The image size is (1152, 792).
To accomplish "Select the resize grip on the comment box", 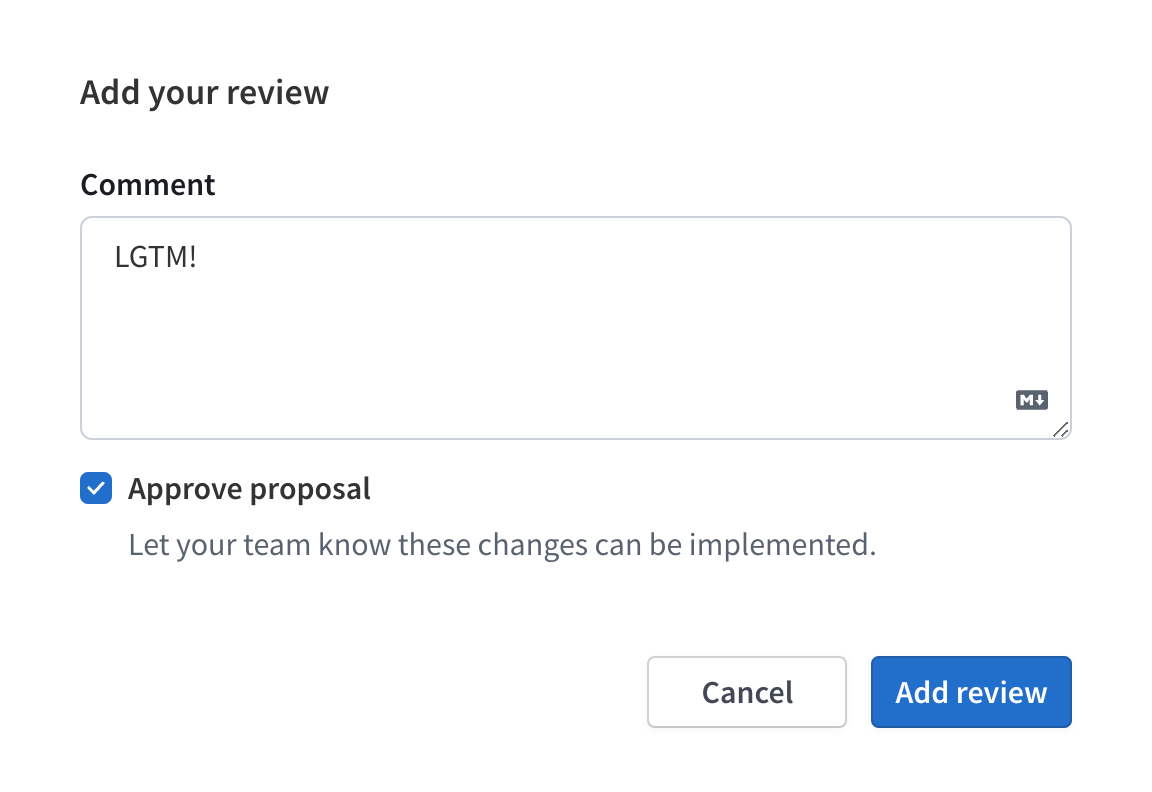I will point(1062,431).
